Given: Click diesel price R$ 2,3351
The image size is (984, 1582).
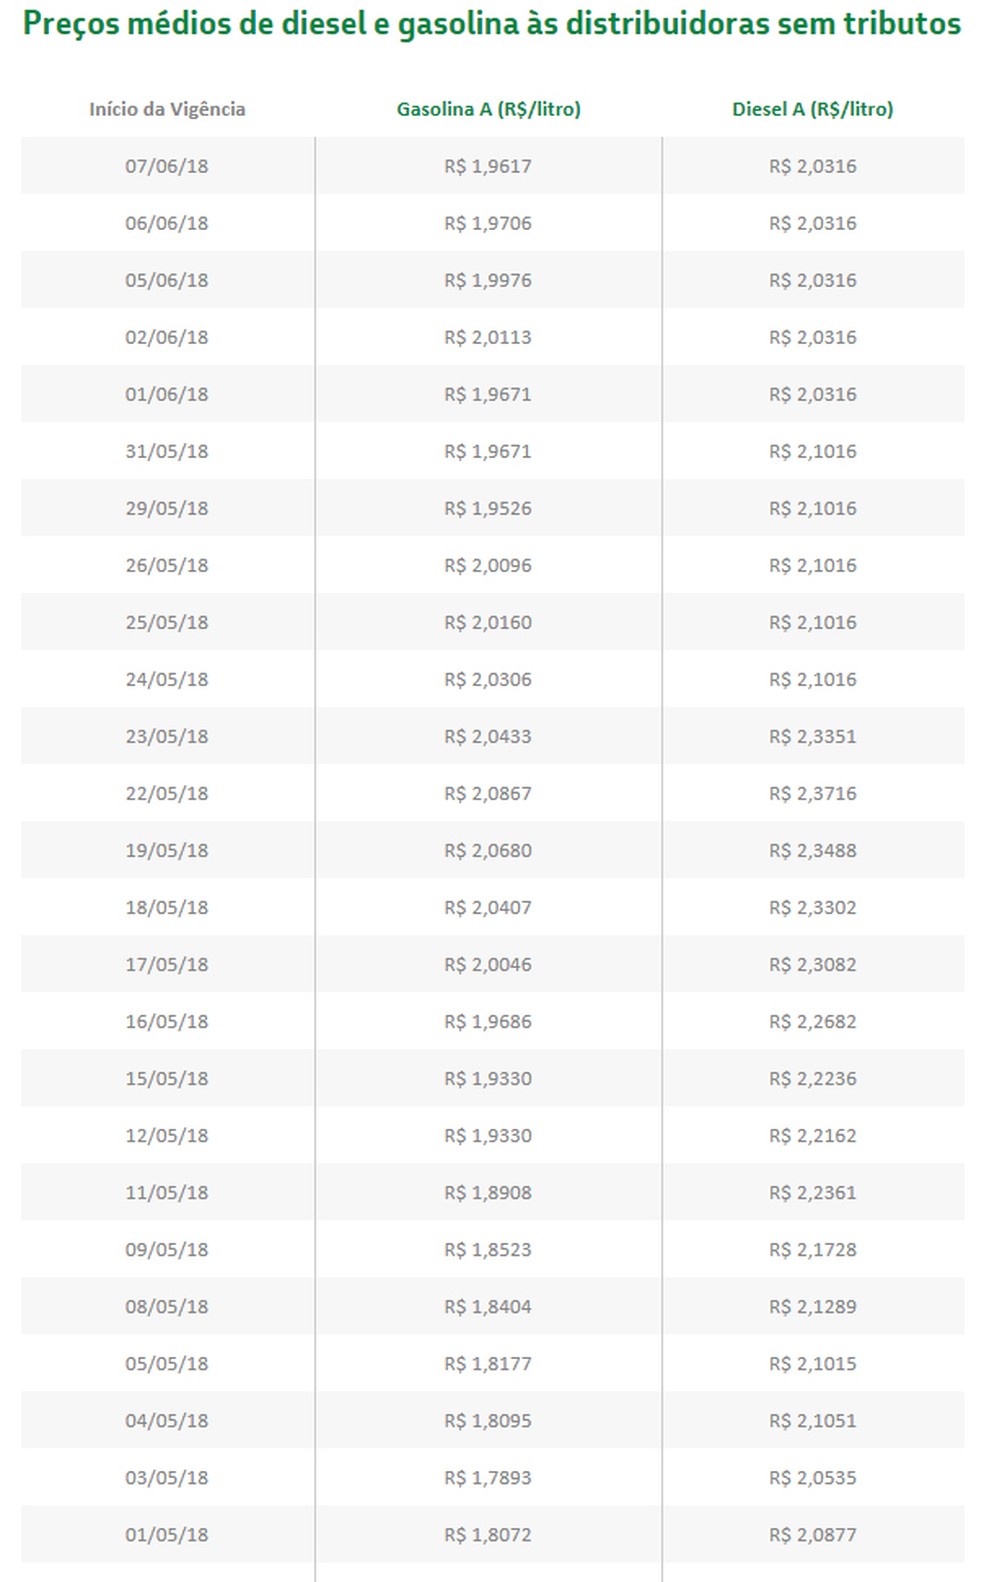Looking at the screenshot, I should (812, 736).
